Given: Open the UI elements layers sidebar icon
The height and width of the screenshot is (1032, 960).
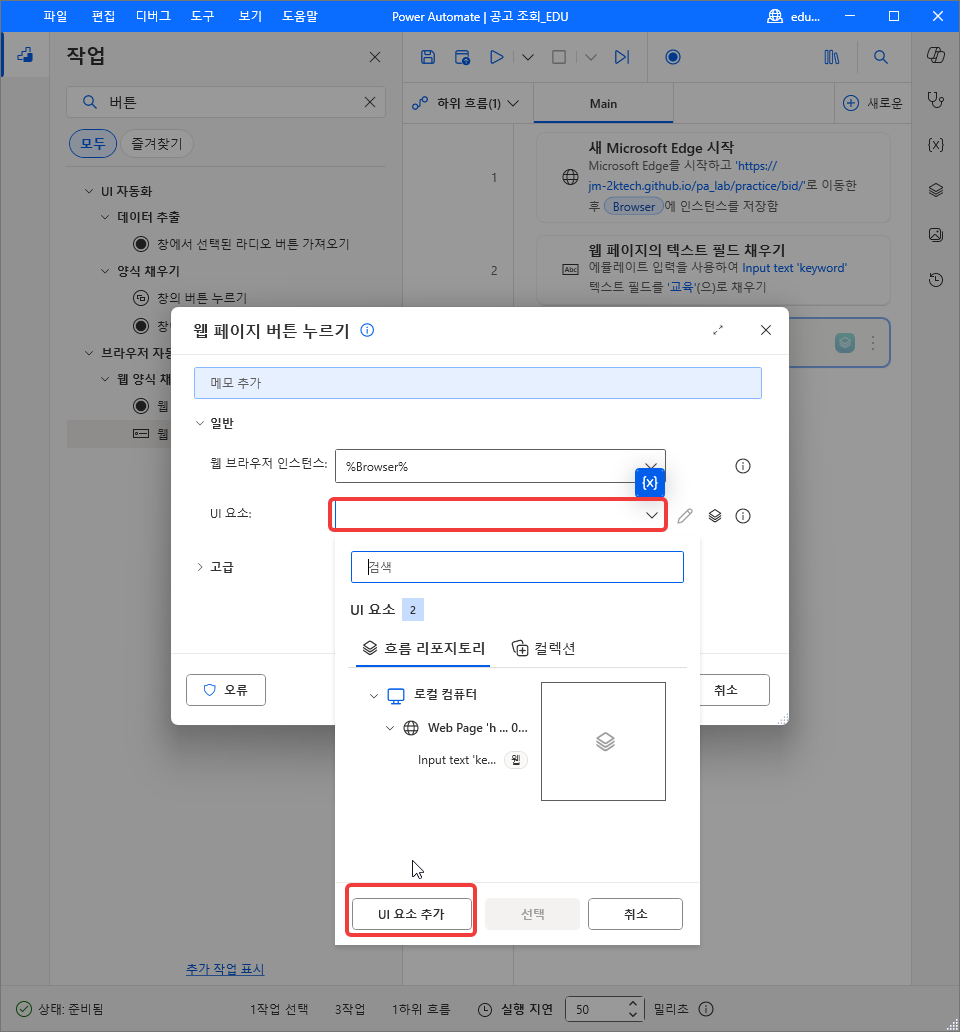Looking at the screenshot, I should [936, 190].
